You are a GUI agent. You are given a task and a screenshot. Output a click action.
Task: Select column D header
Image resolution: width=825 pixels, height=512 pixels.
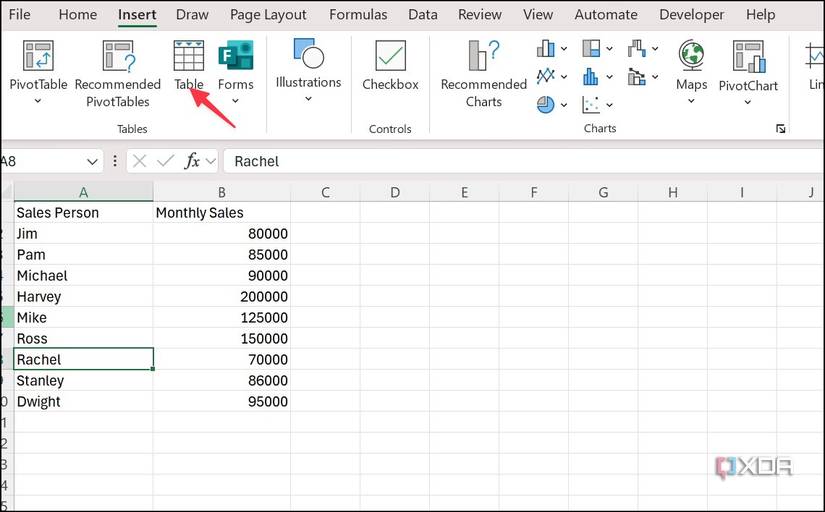point(395,192)
